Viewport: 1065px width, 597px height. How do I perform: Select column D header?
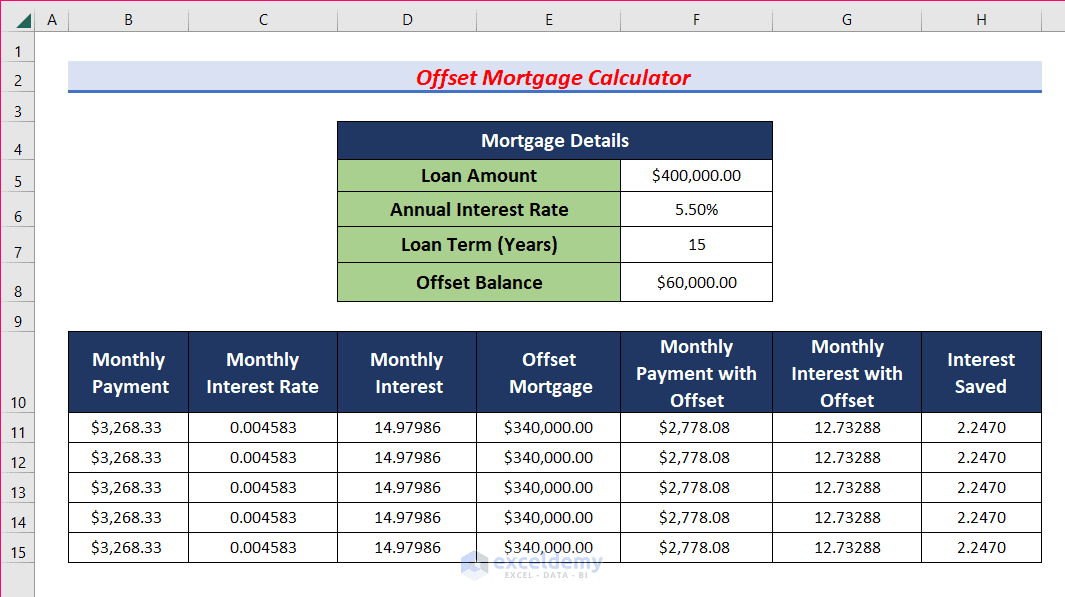[x=407, y=20]
